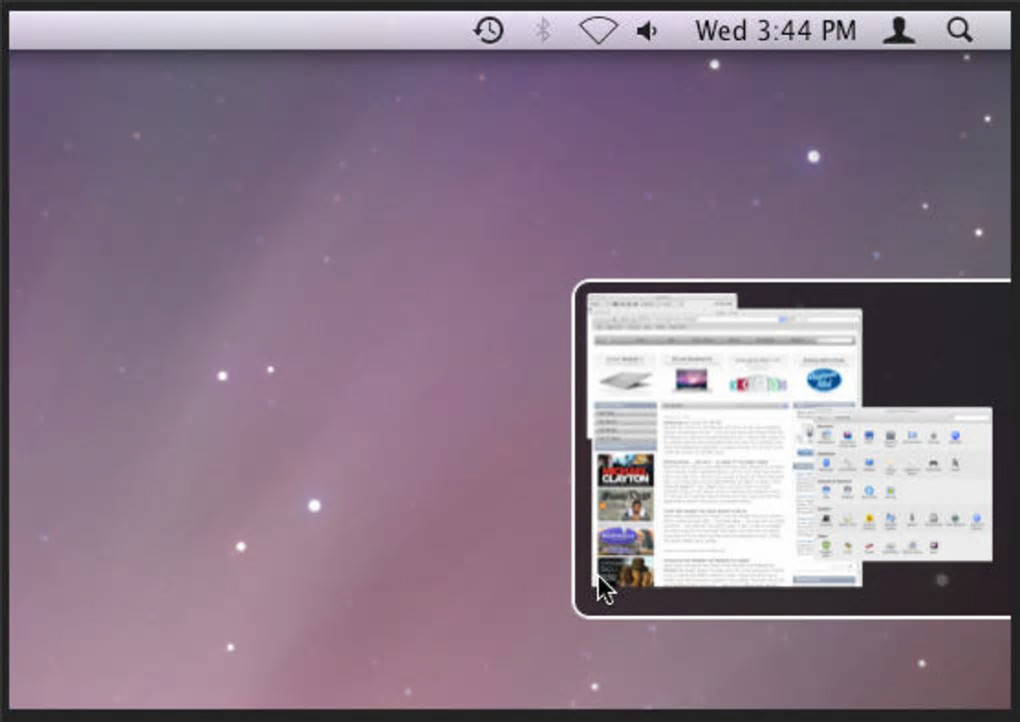Open the fast user switching icon

[x=899, y=31]
